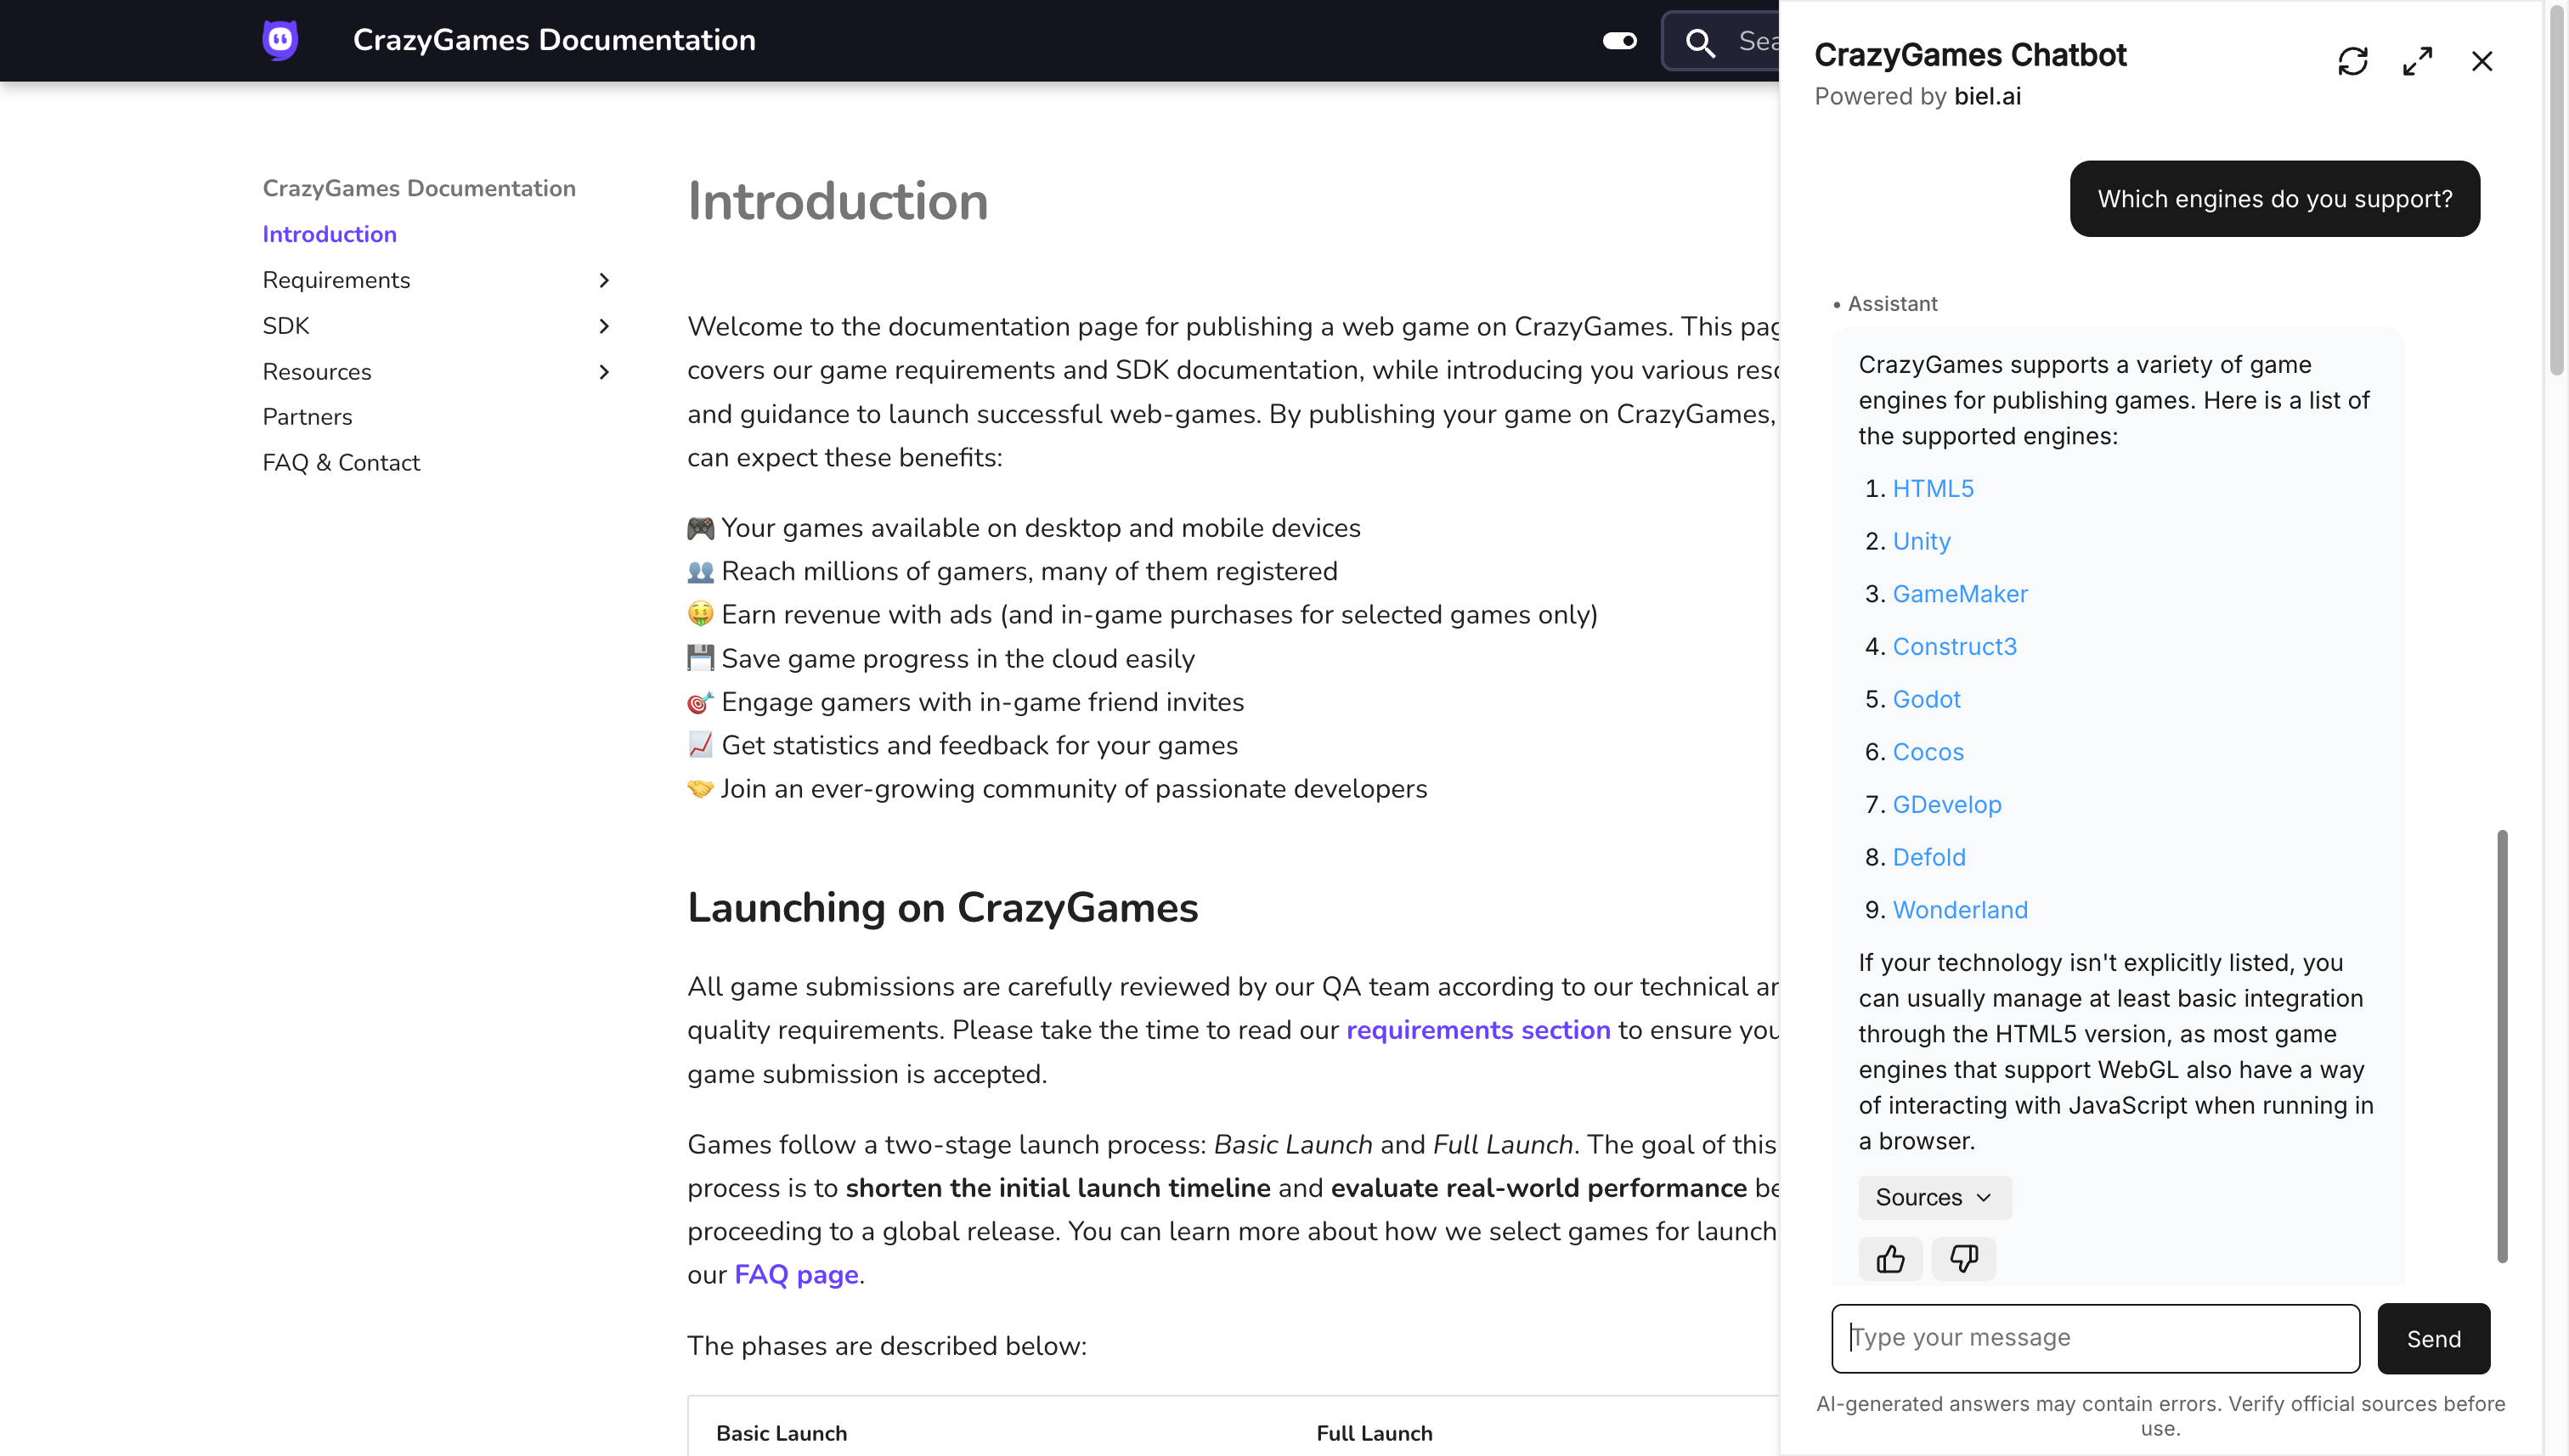Go to FAQ & Contact page
The height and width of the screenshot is (1456, 2569).
341,463
